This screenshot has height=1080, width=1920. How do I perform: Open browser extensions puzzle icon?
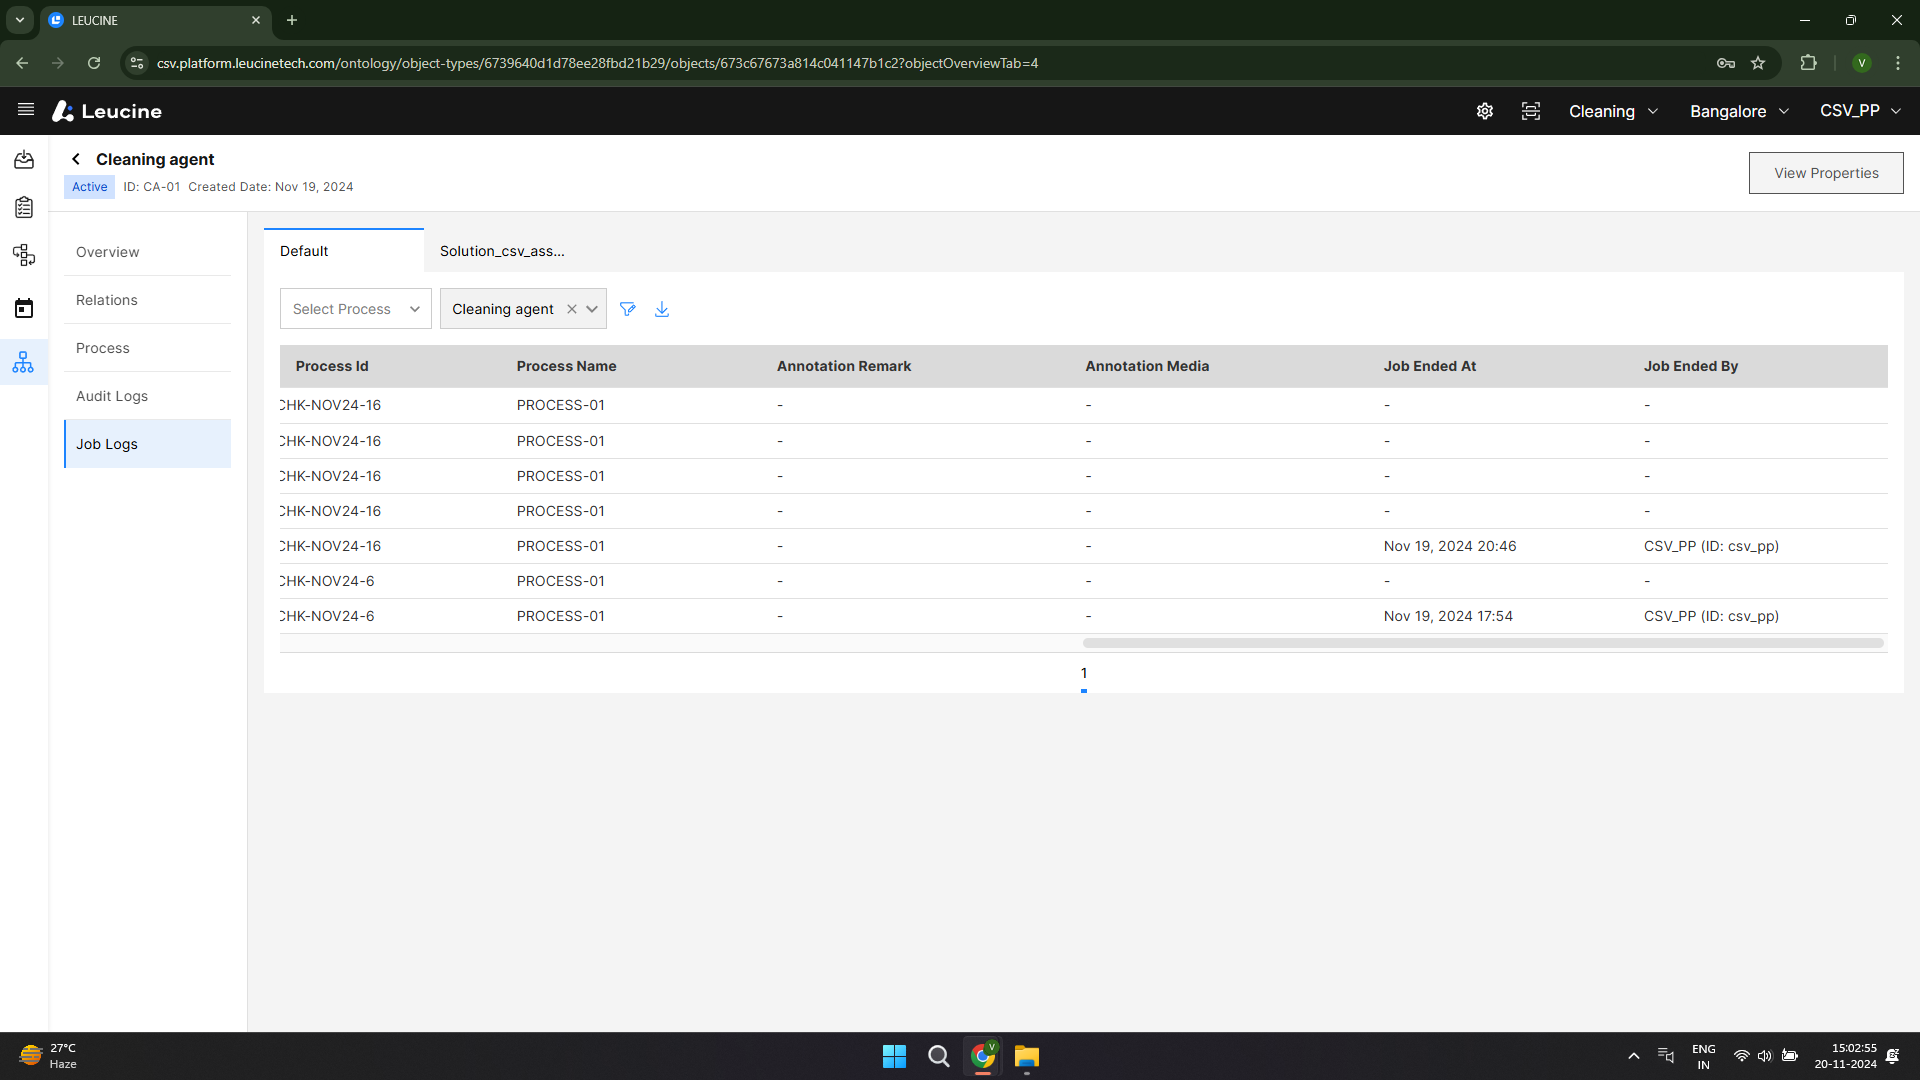pyautogui.click(x=1808, y=63)
